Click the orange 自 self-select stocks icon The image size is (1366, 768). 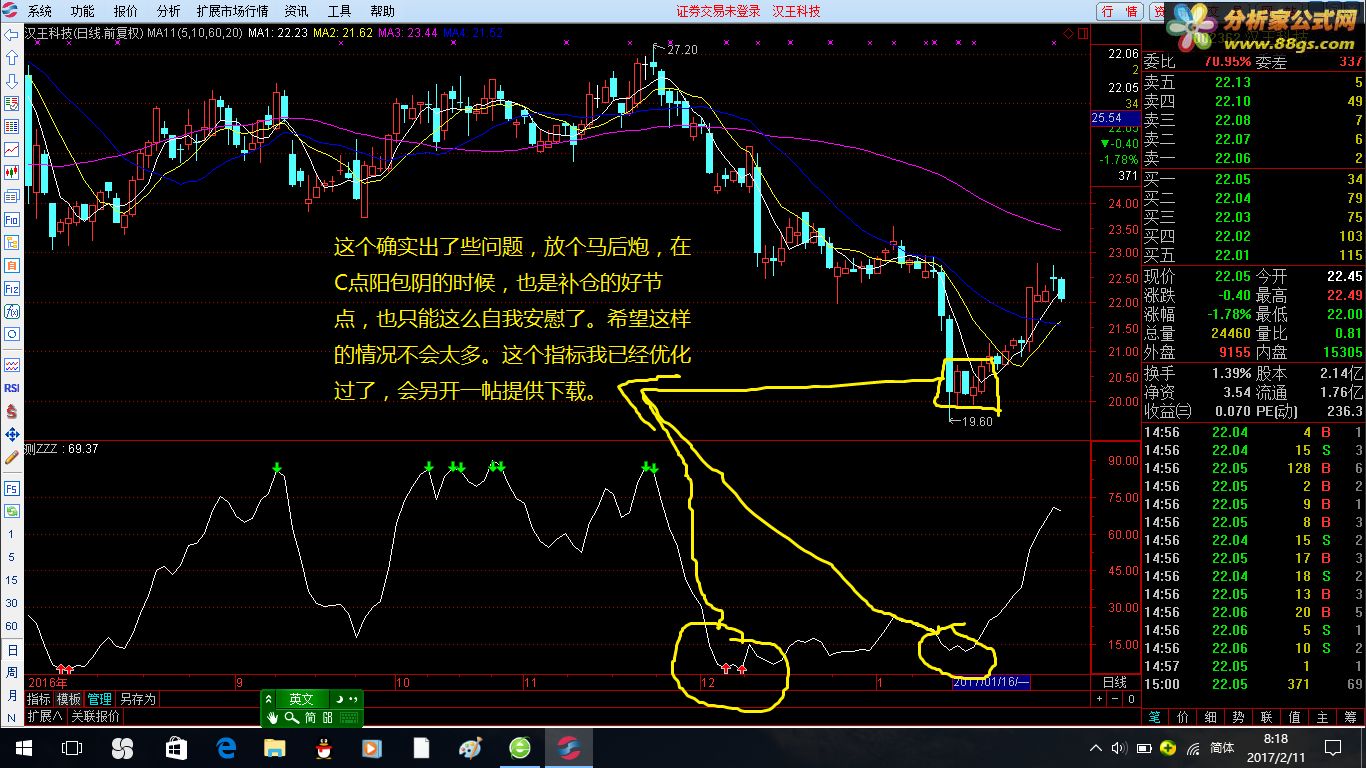12,265
